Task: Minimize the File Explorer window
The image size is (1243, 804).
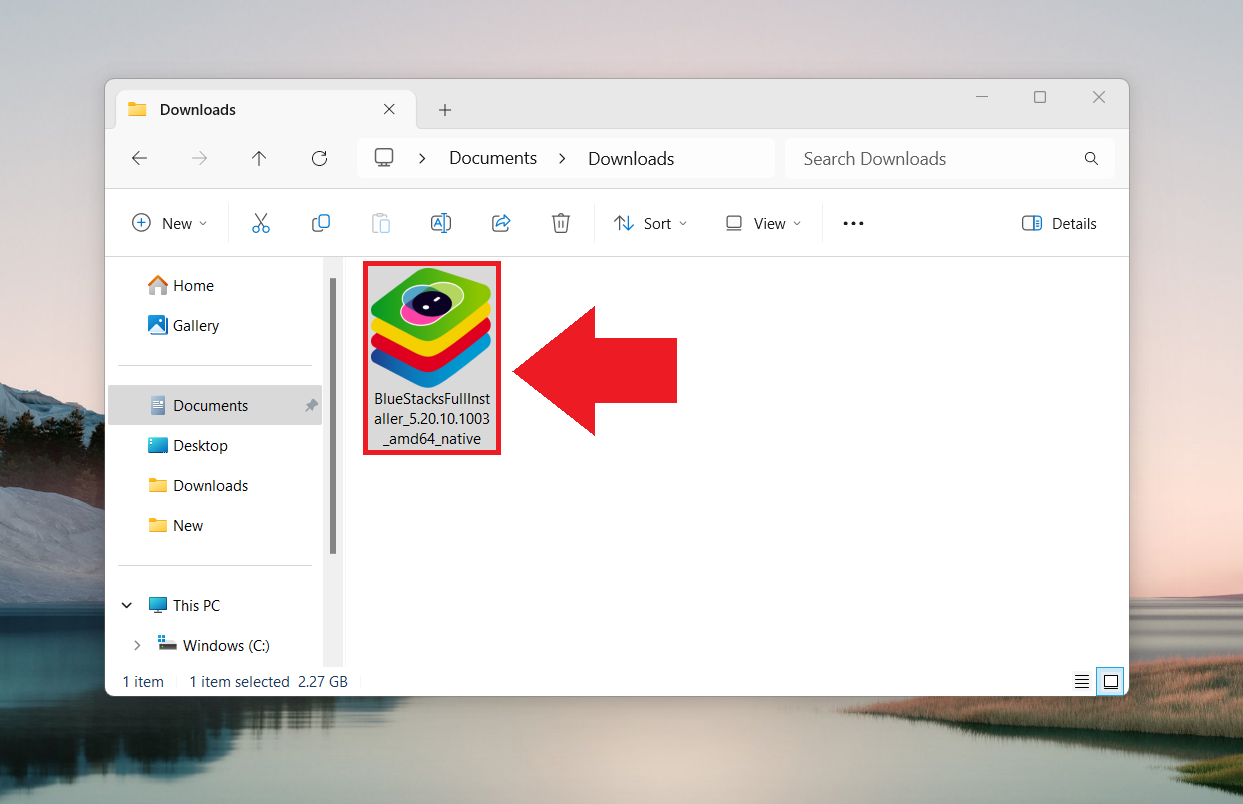Action: (x=981, y=97)
